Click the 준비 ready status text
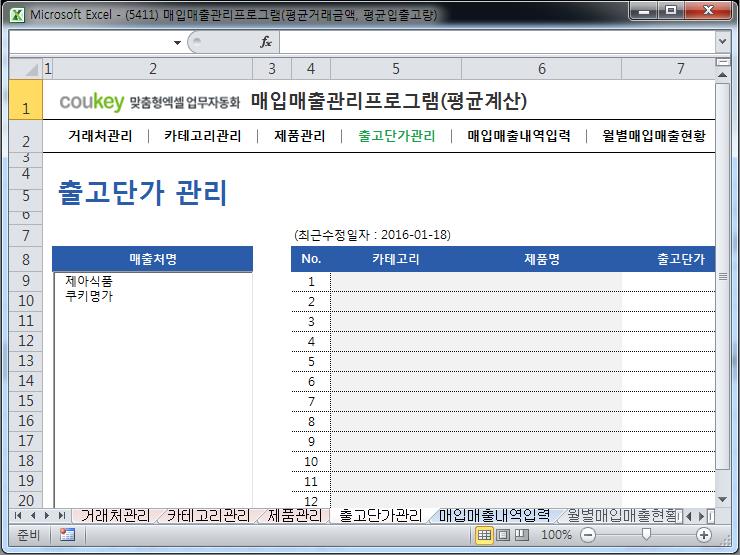The height and width of the screenshot is (555, 740). tap(28, 535)
